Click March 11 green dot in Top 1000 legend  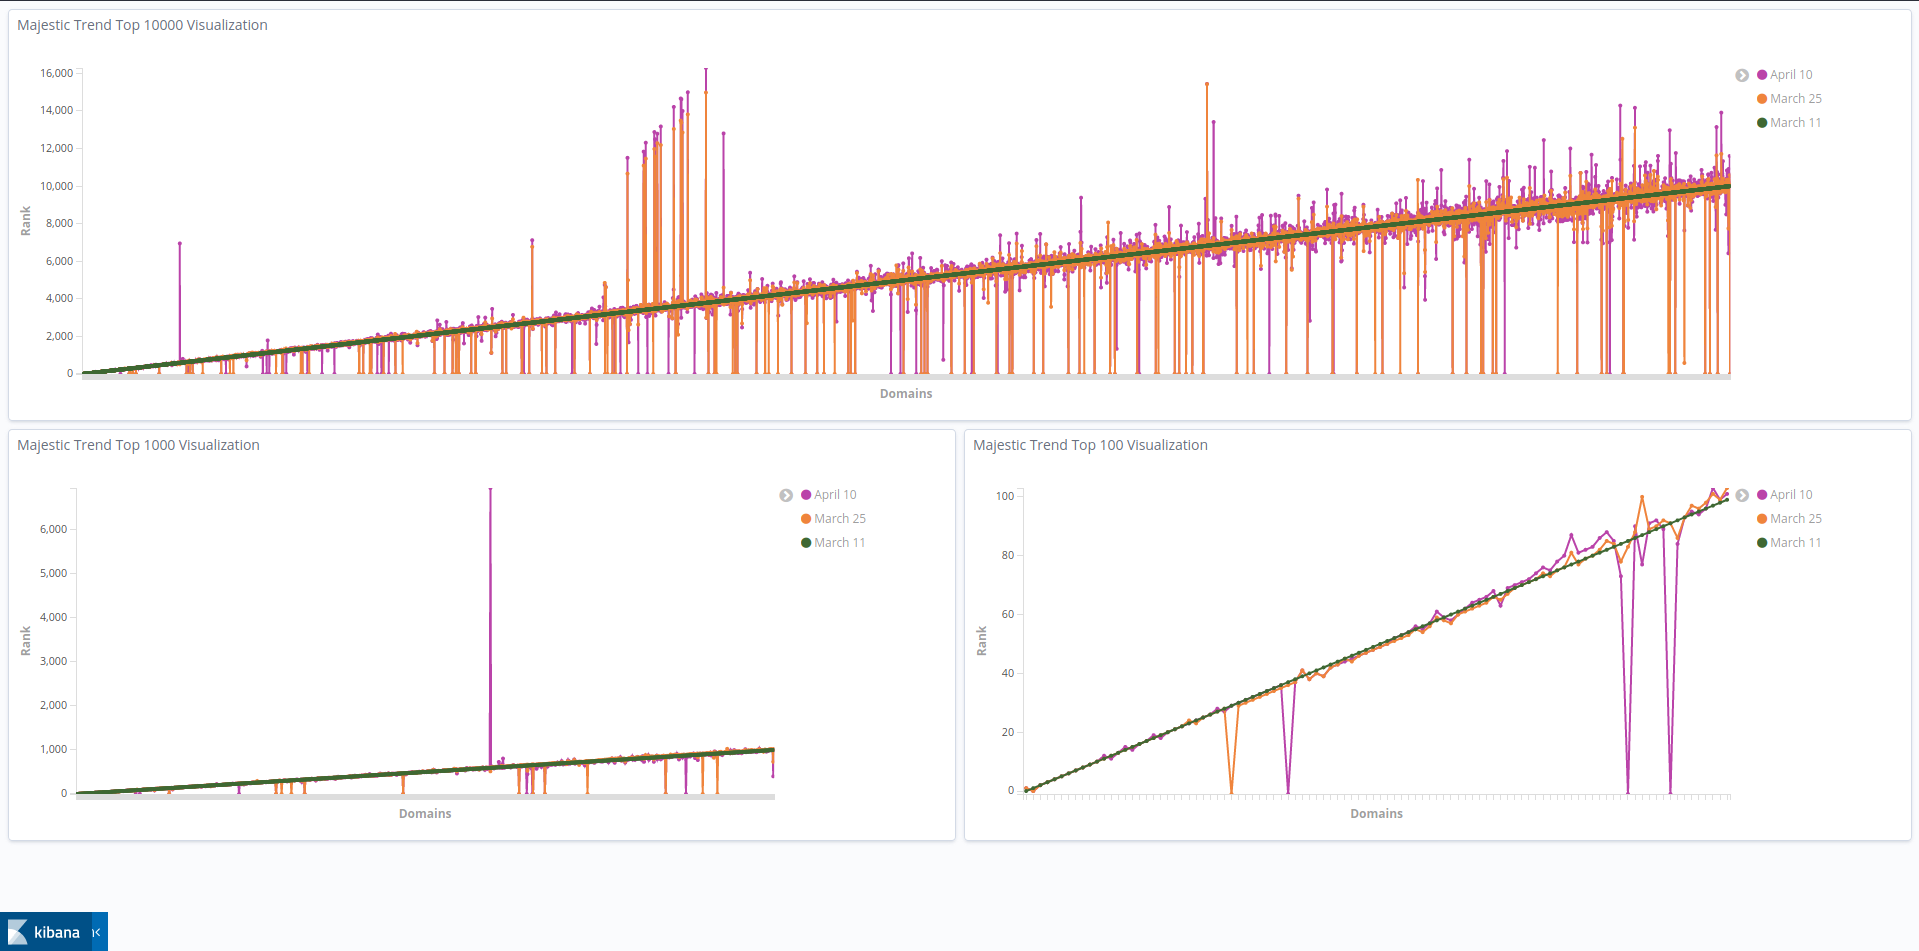point(806,543)
